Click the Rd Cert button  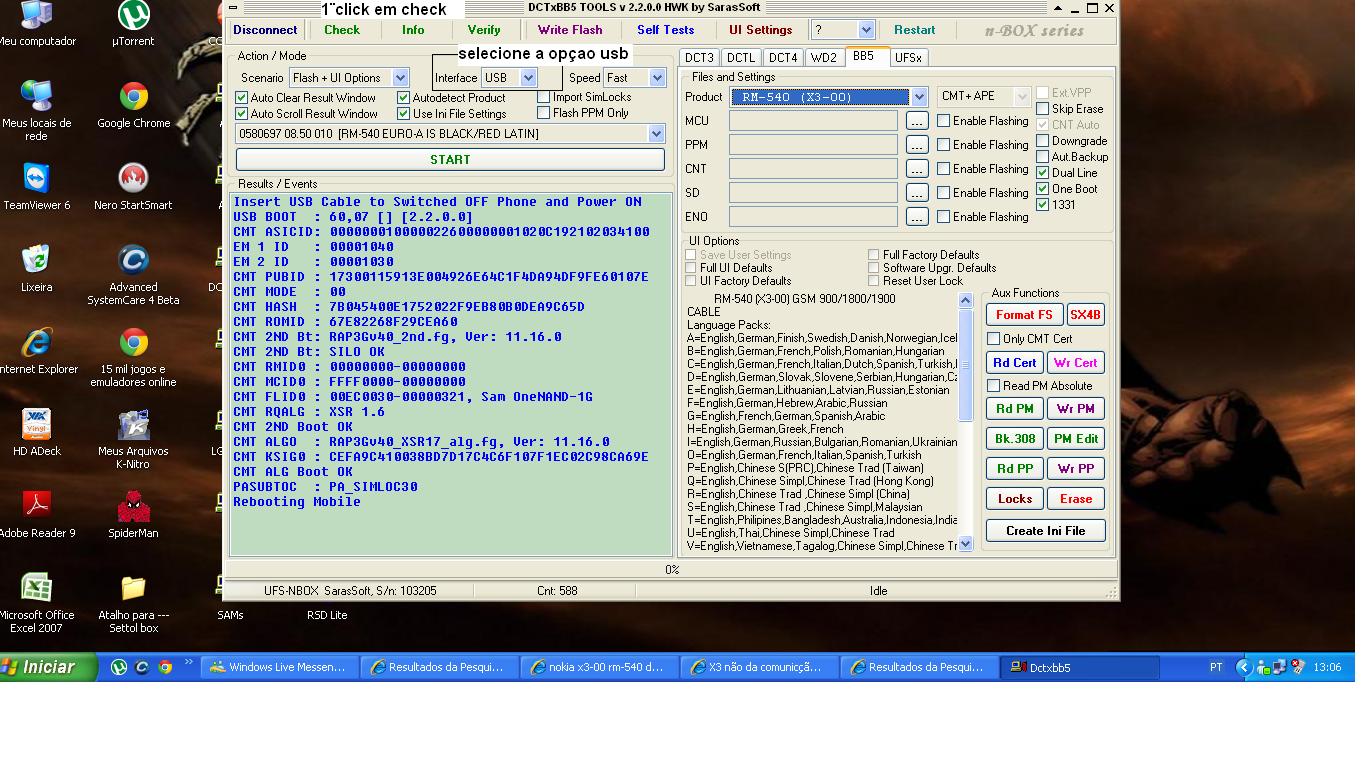(1015, 363)
